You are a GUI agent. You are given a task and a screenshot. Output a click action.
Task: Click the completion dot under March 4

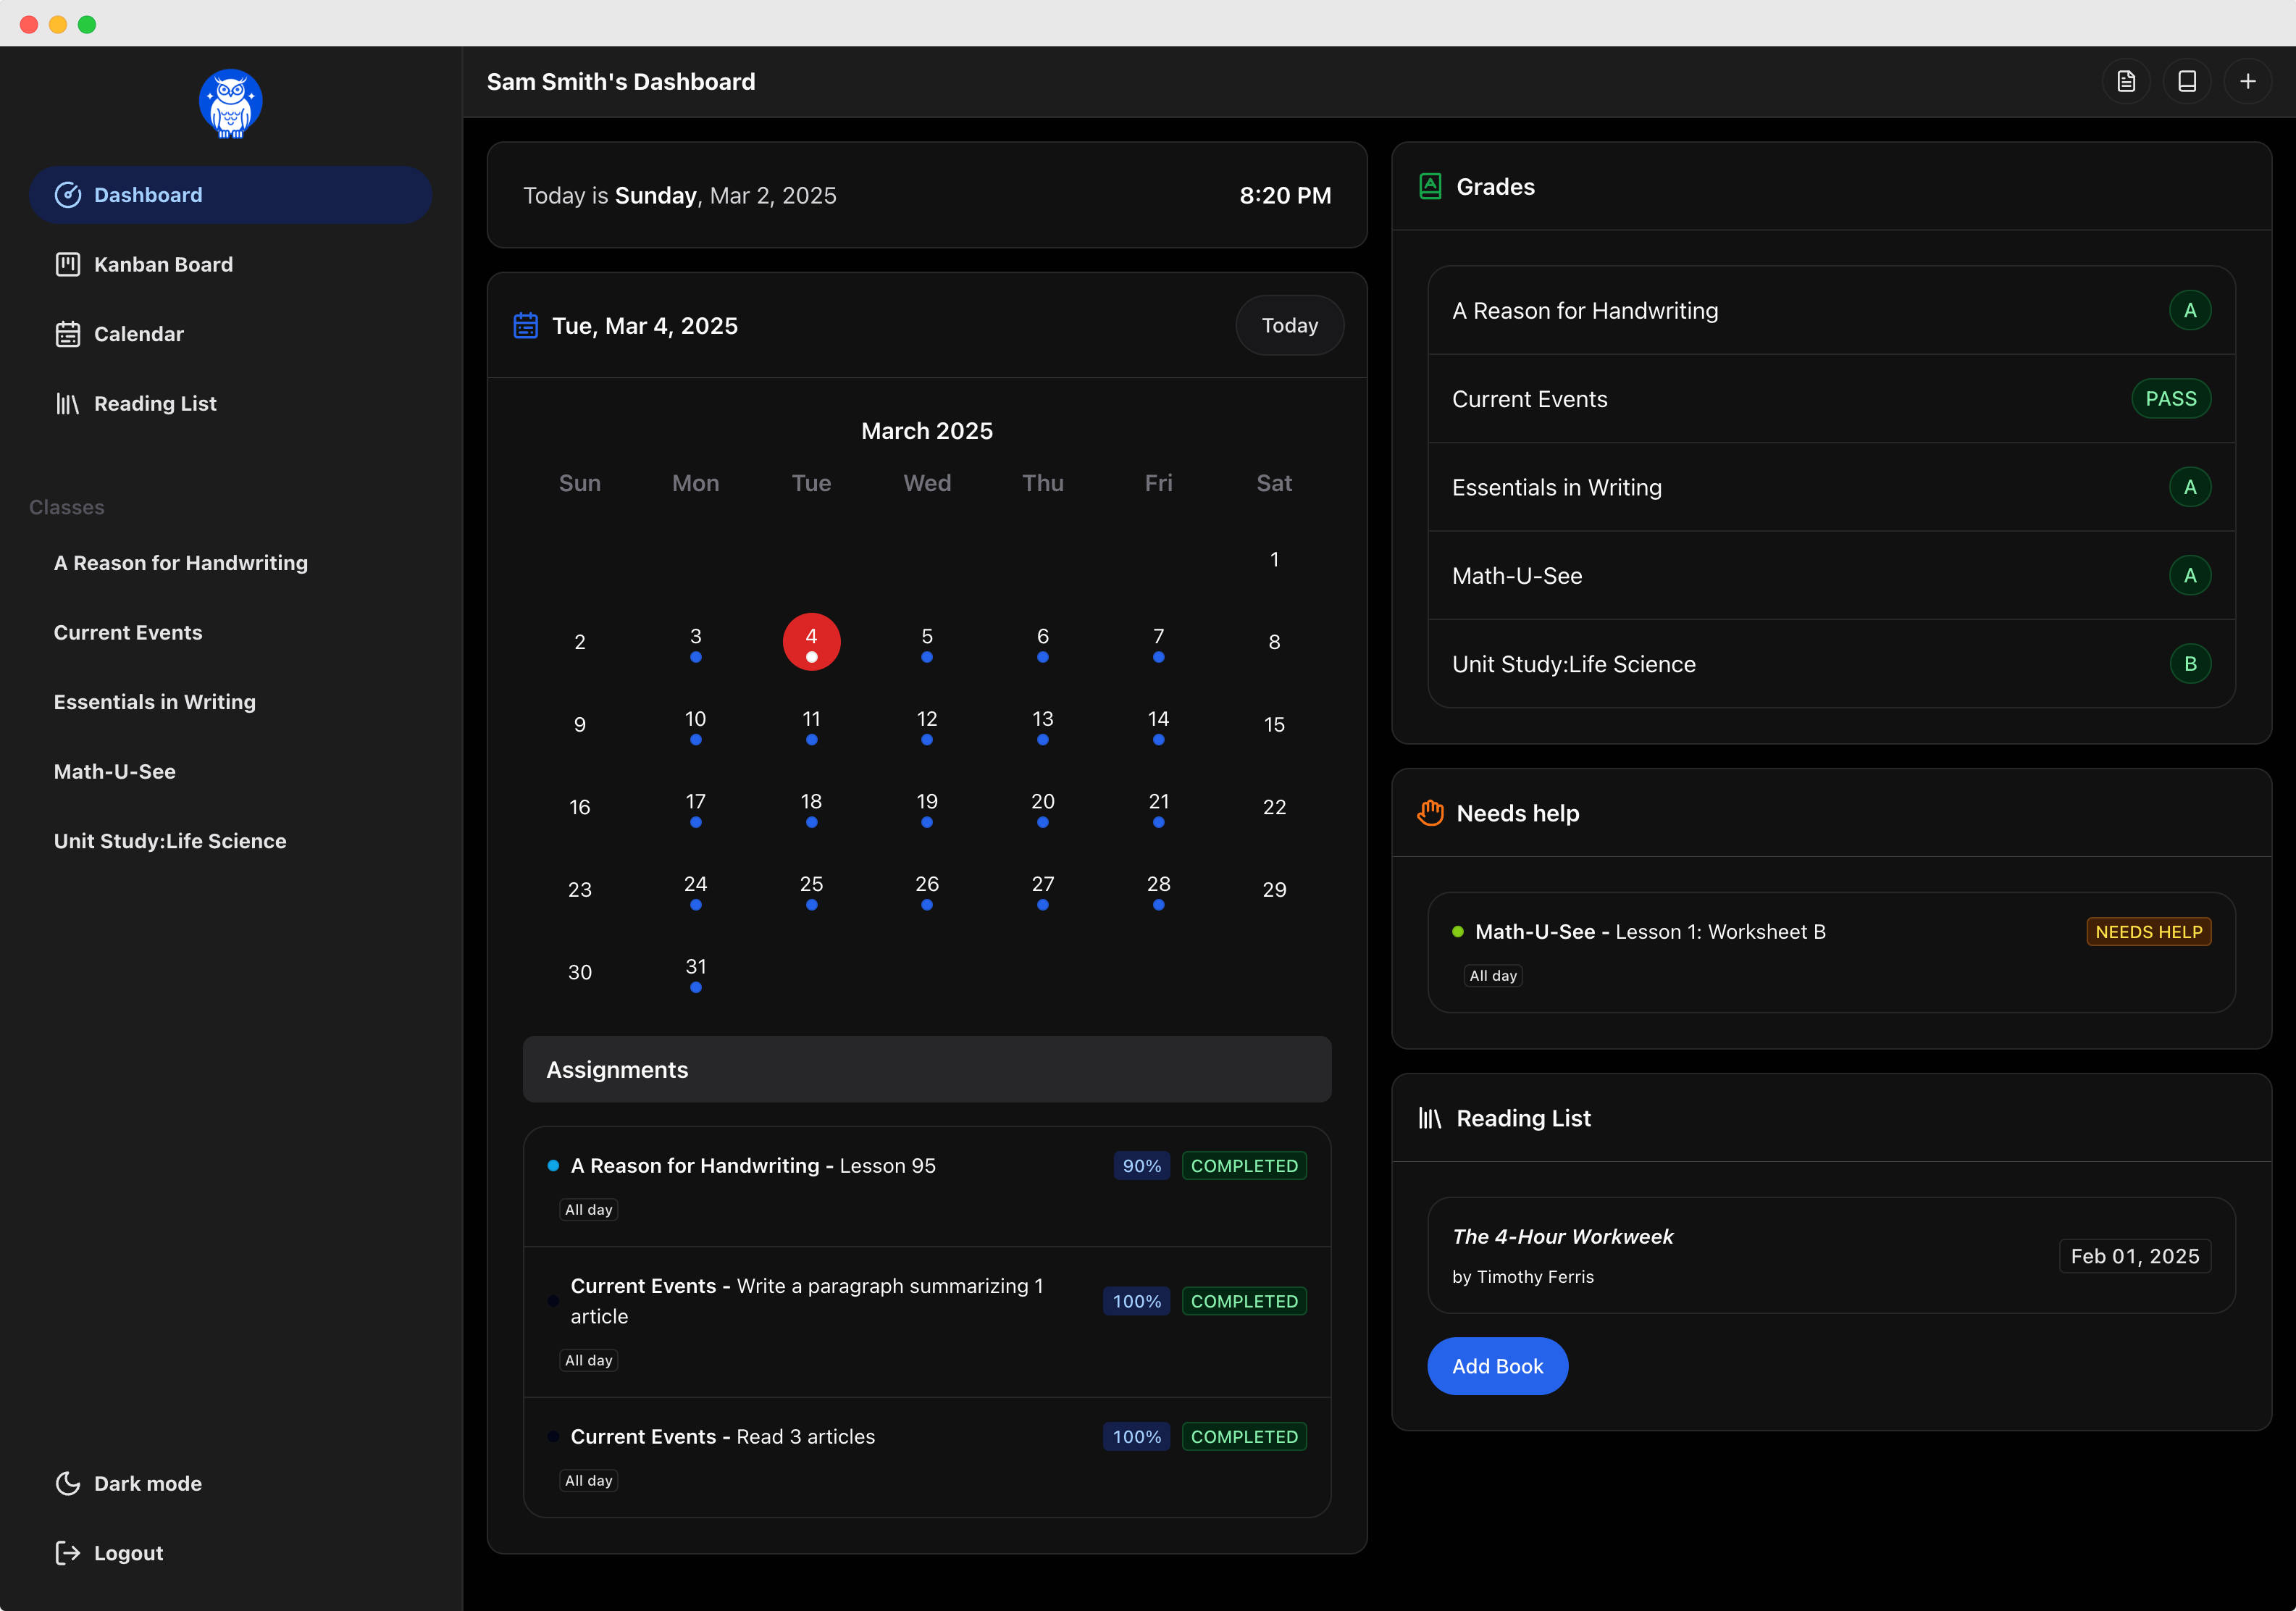click(811, 658)
